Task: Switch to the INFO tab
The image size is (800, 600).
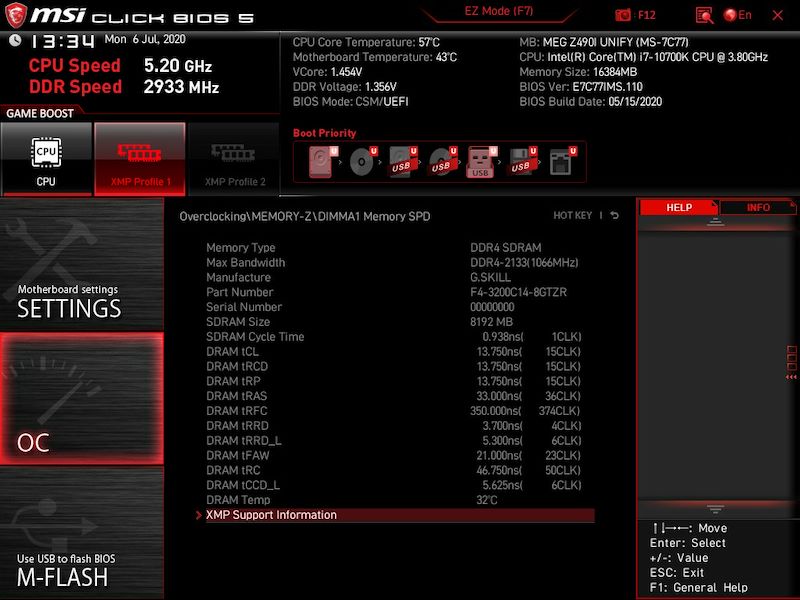Action: (x=758, y=208)
